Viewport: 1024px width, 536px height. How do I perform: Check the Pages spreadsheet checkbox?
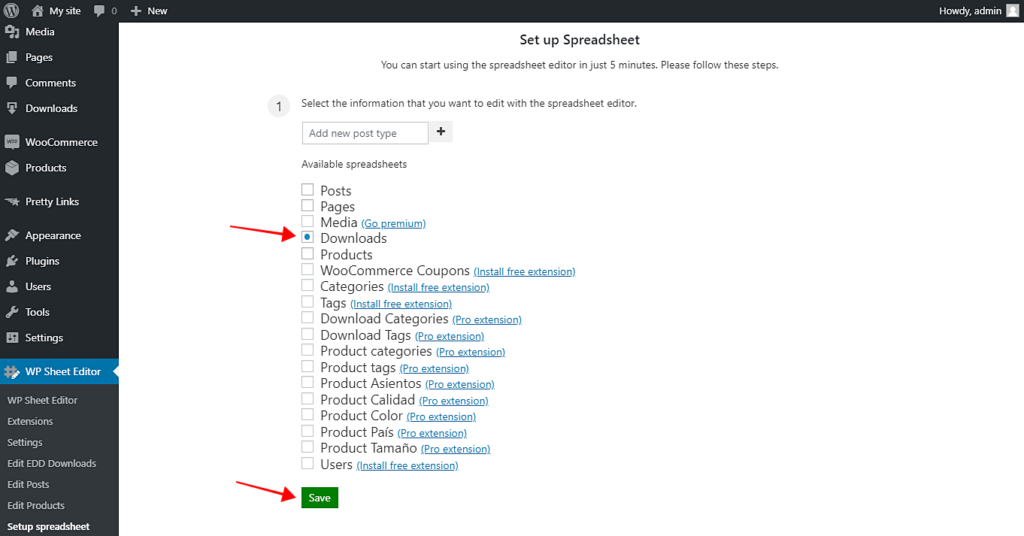(x=308, y=205)
